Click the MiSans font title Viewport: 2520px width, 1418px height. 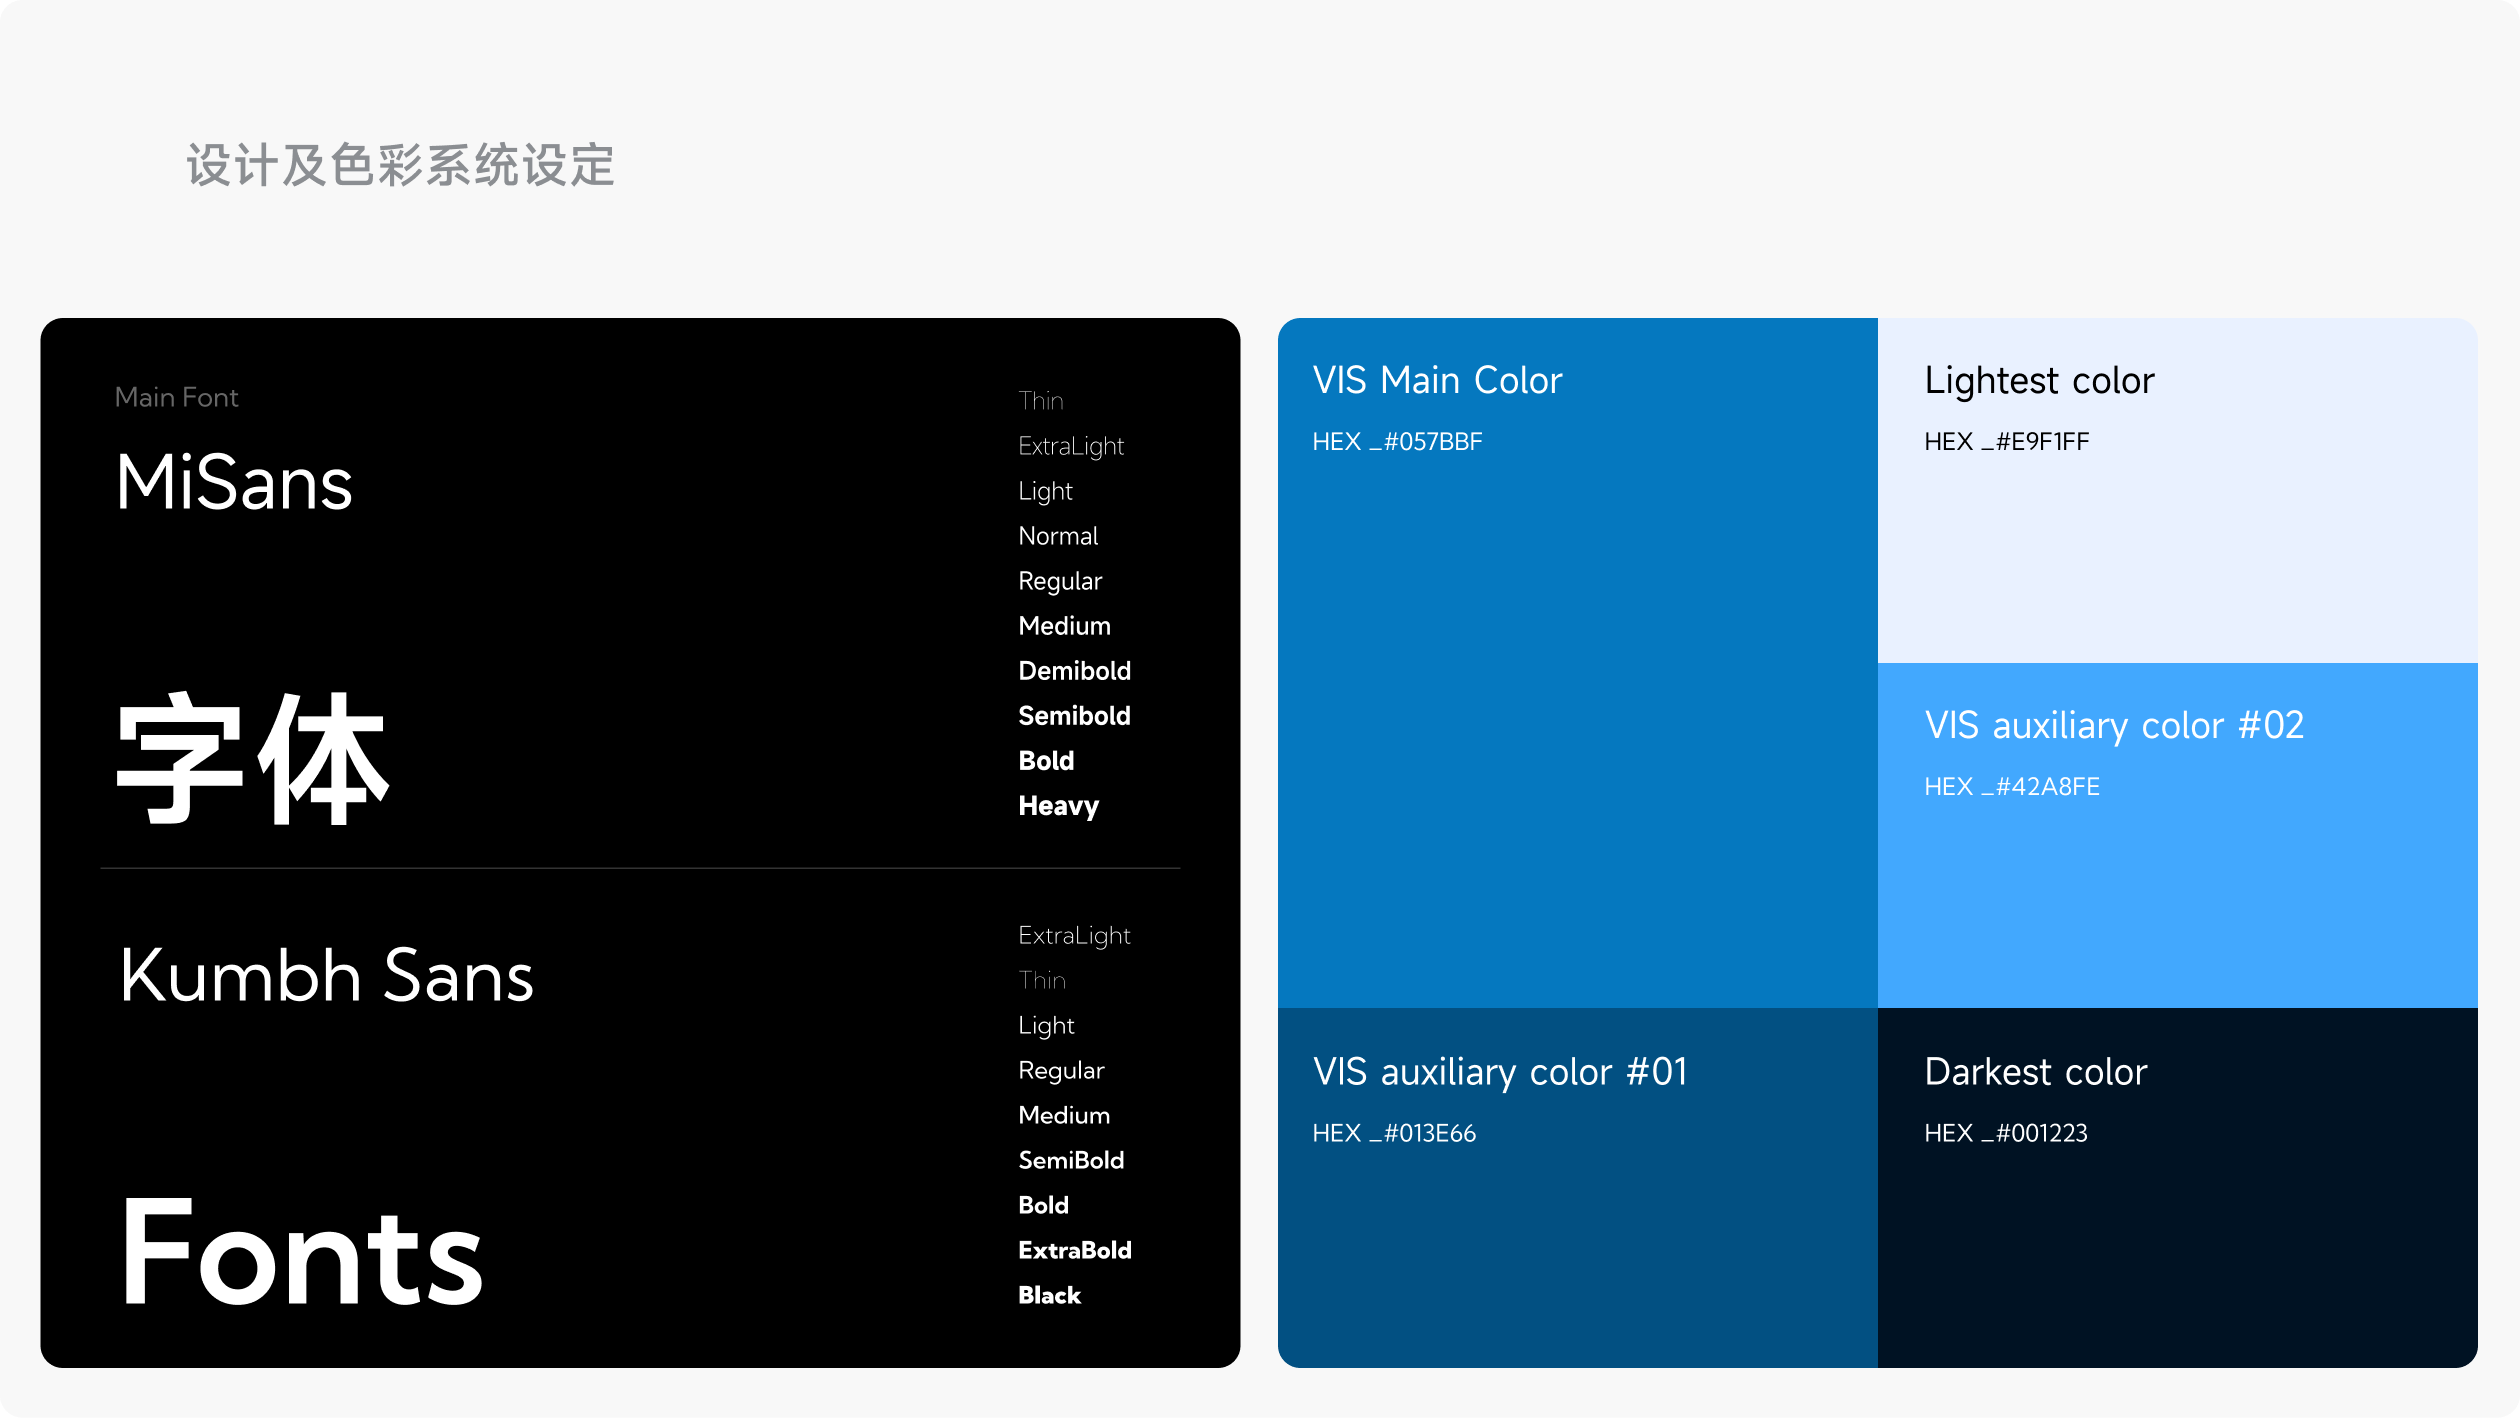point(234,483)
